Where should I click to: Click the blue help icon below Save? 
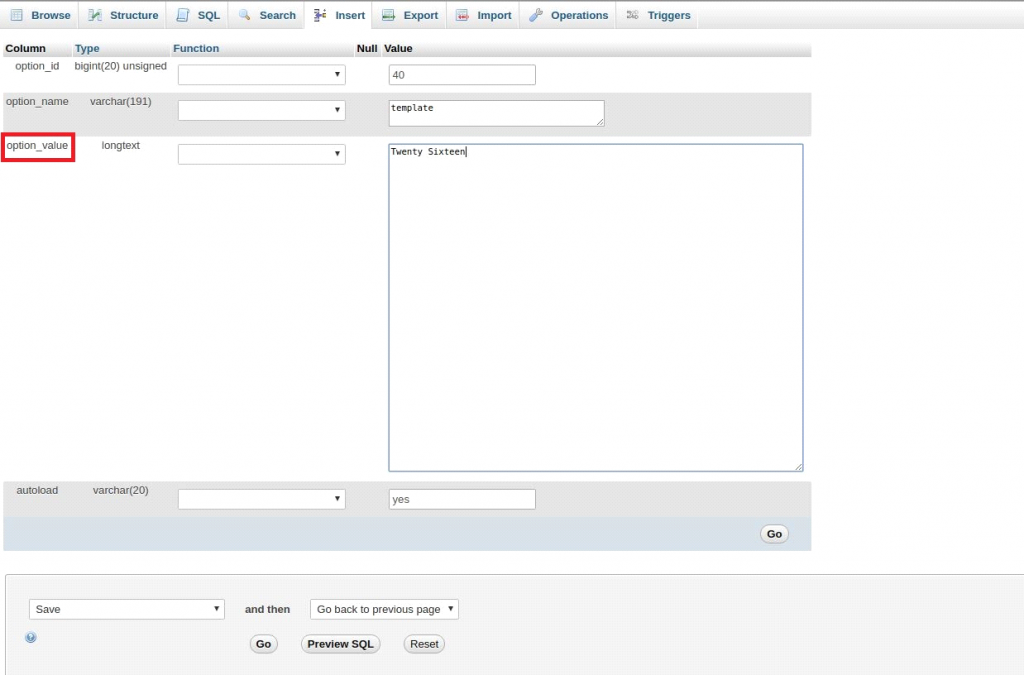(31, 637)
